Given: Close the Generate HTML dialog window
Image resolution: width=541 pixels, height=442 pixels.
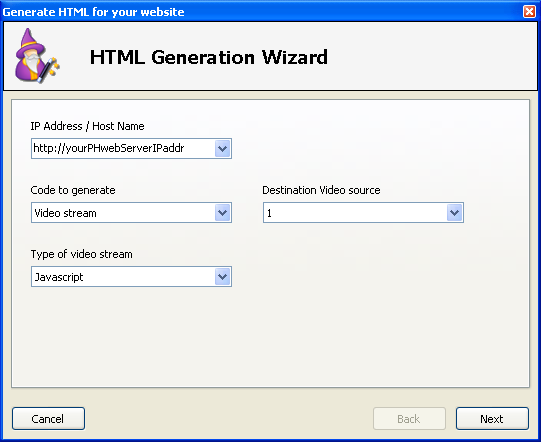Looking at the screenshot, I should point(529,11).
